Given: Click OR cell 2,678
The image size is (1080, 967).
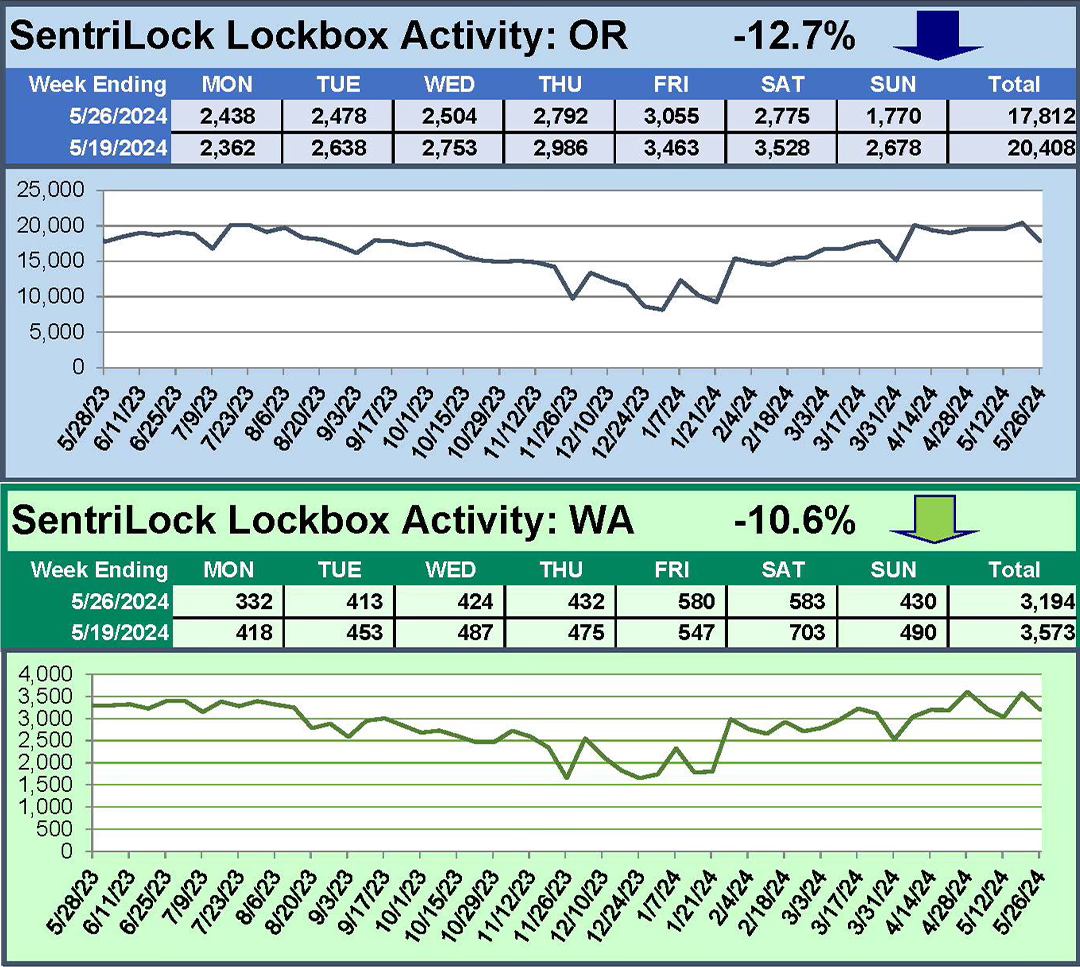Looking at the screenshot, I should [x=893, y=148].
